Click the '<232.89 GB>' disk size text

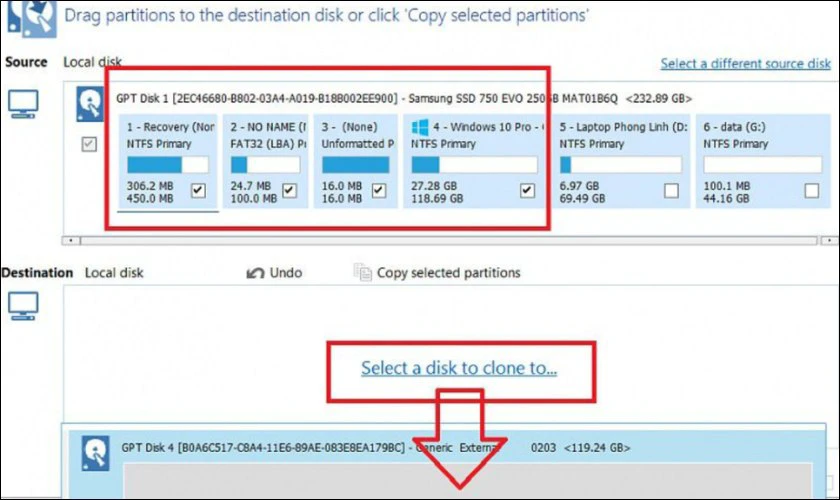pyautogui.click(x=659, y=99)
